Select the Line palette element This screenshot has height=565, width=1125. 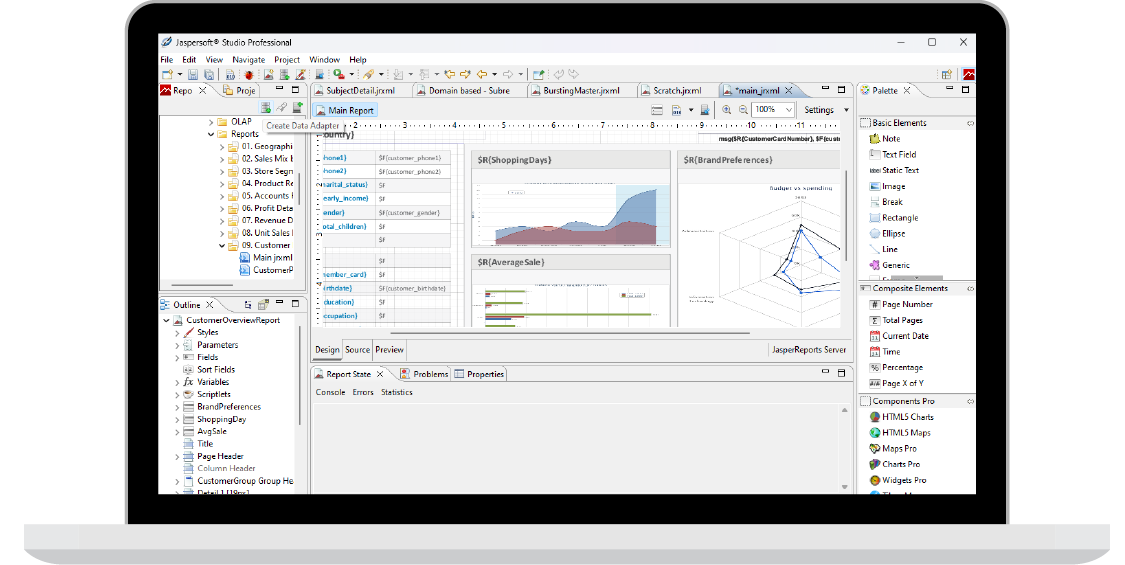884,249
